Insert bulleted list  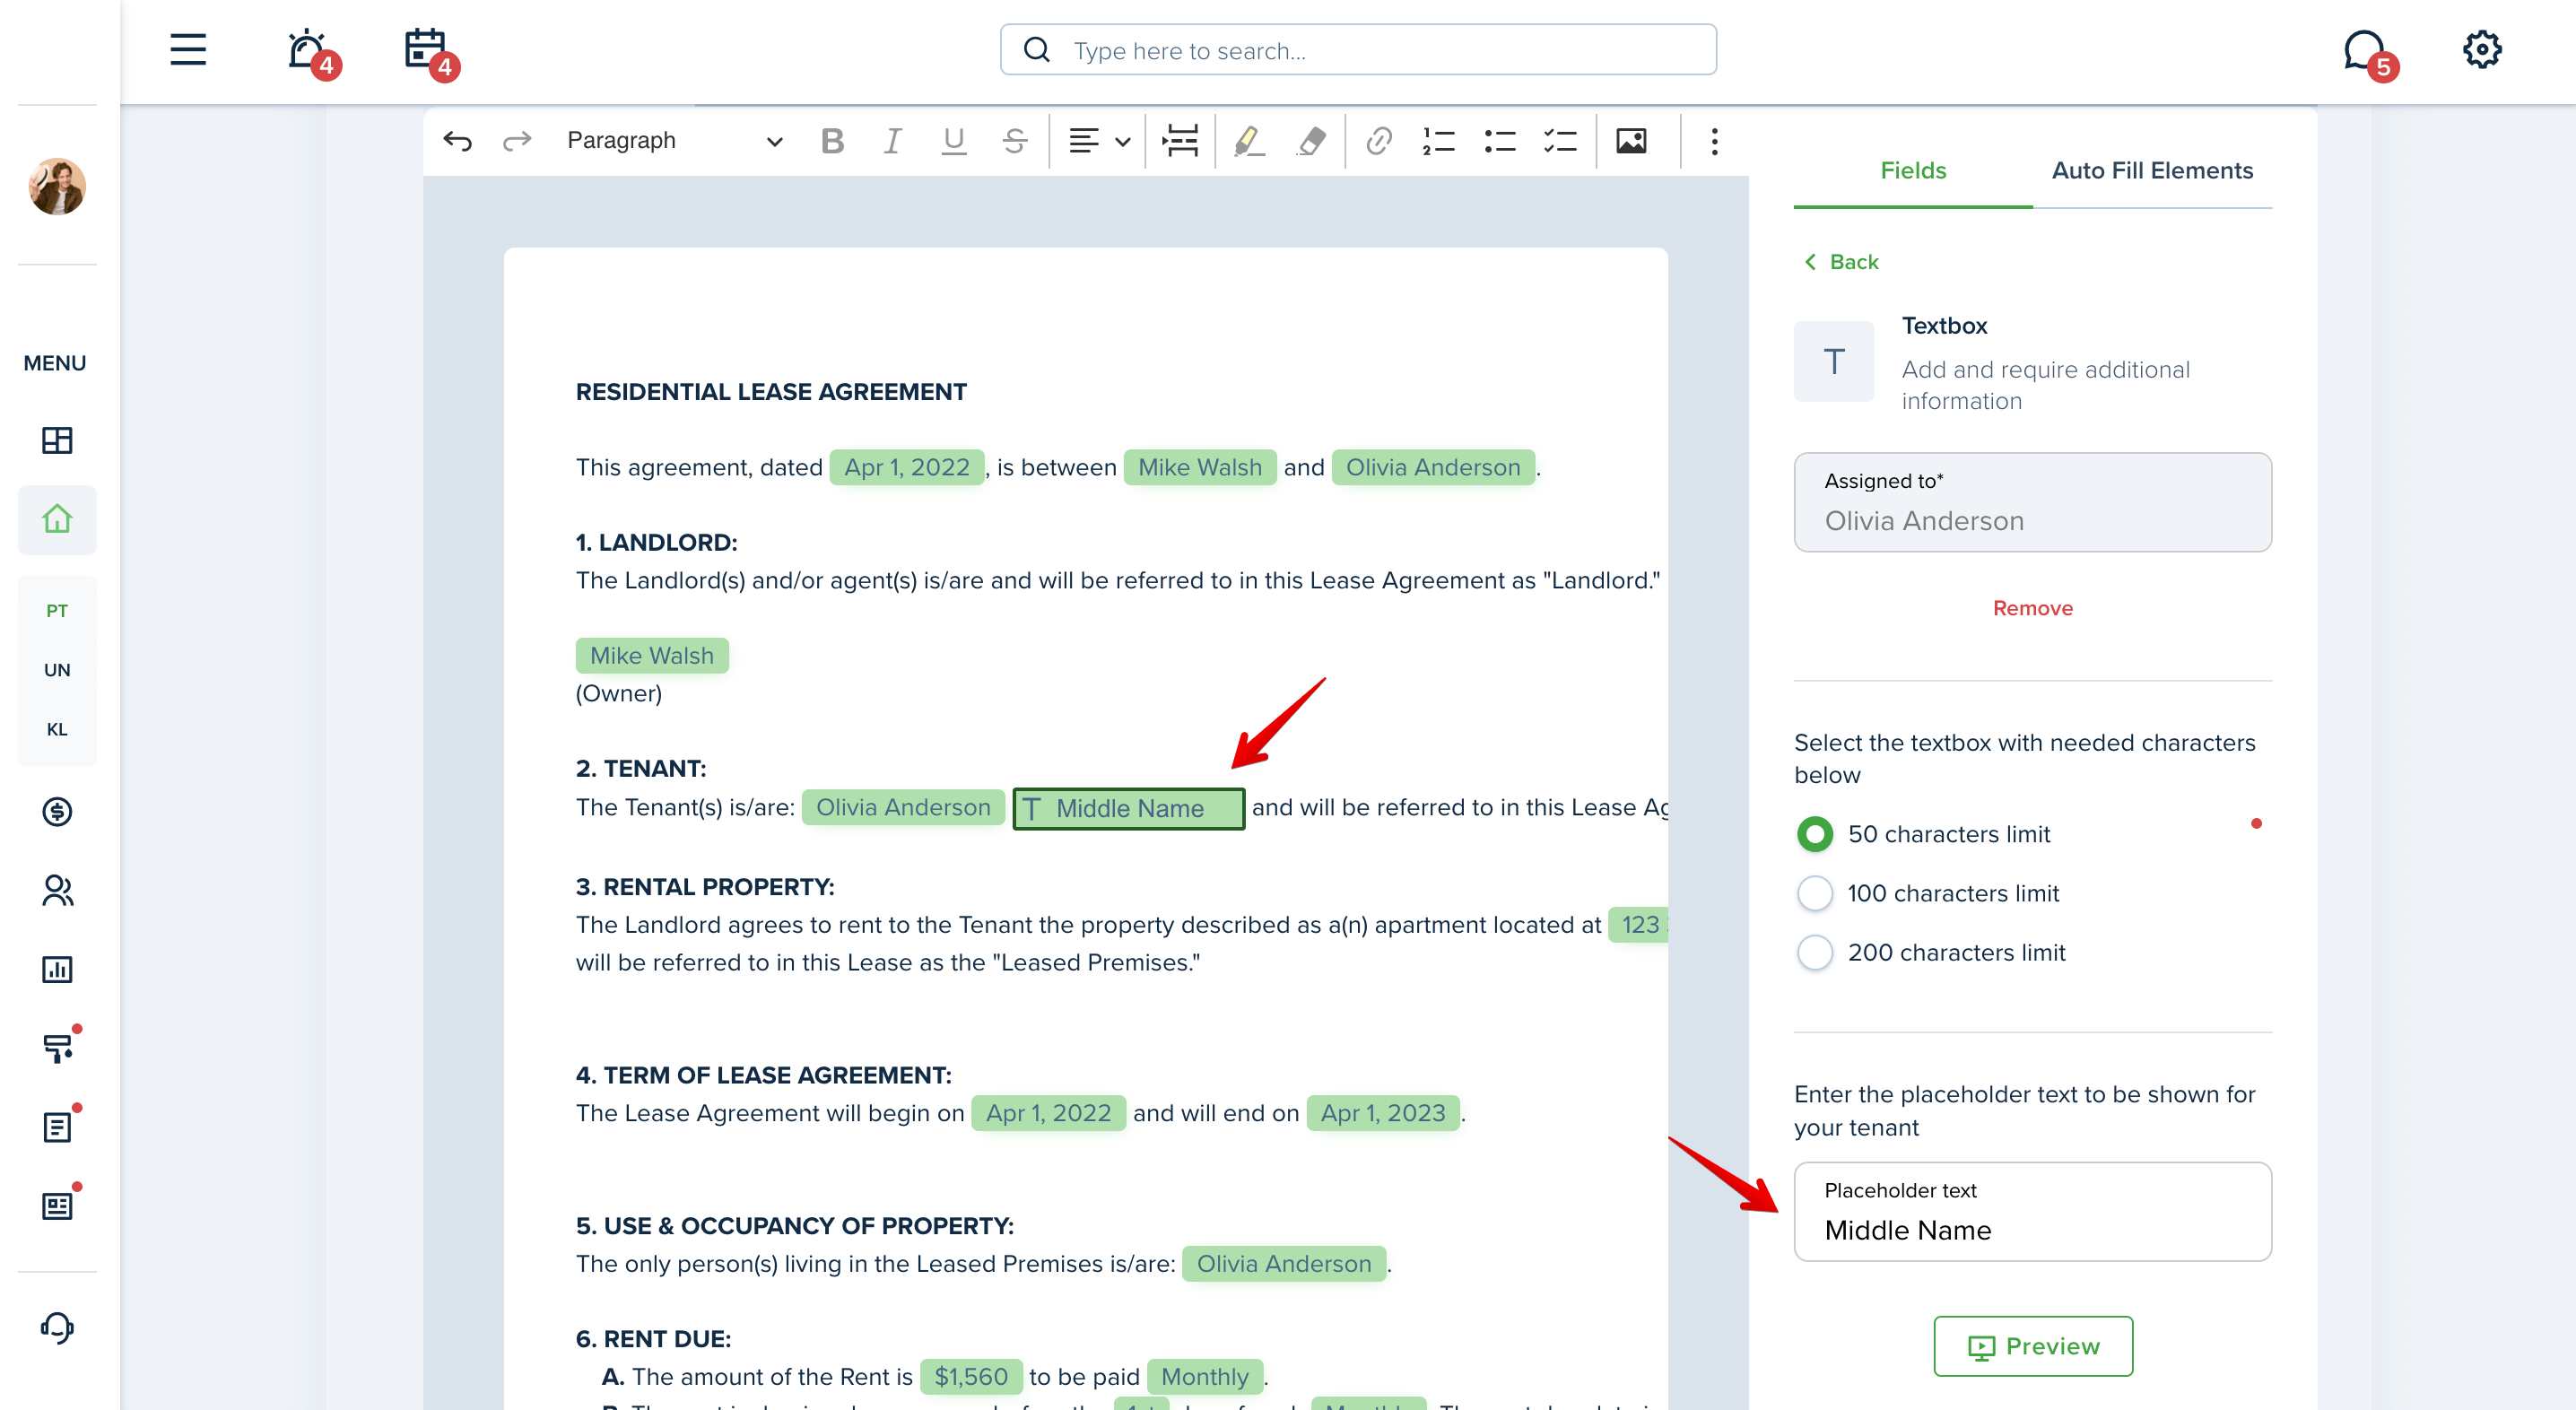click(1499, 141)
